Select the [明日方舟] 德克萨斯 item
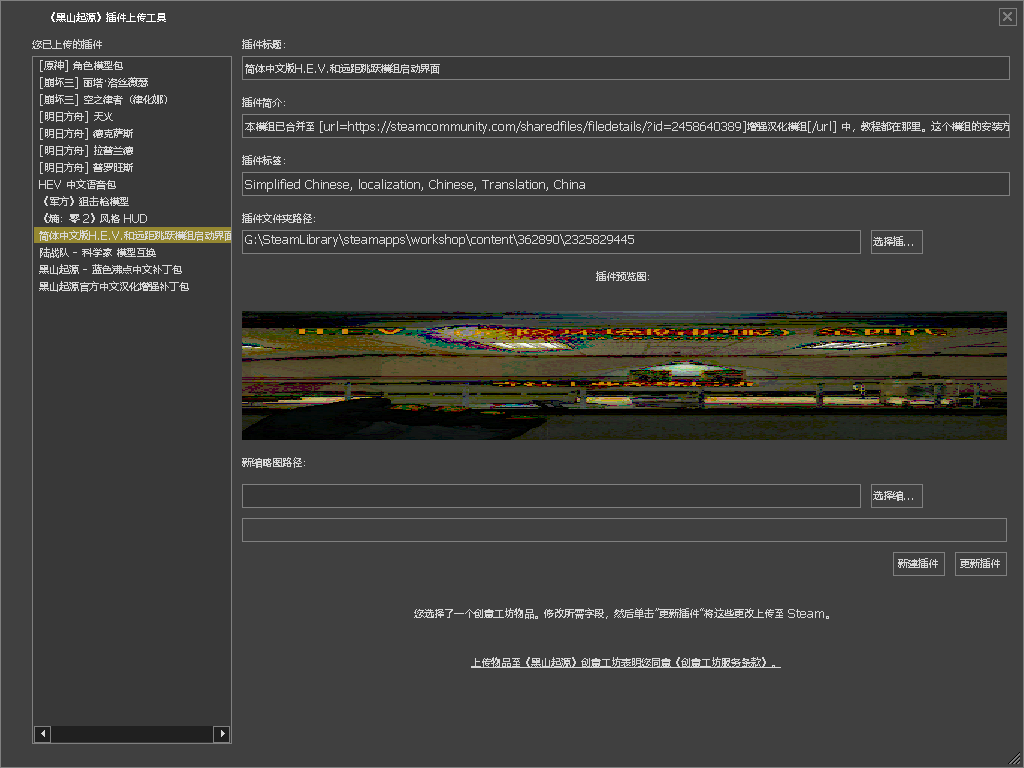Image resolution: width=1024 pixels, height=768 pixels. [x=132, y=133]
